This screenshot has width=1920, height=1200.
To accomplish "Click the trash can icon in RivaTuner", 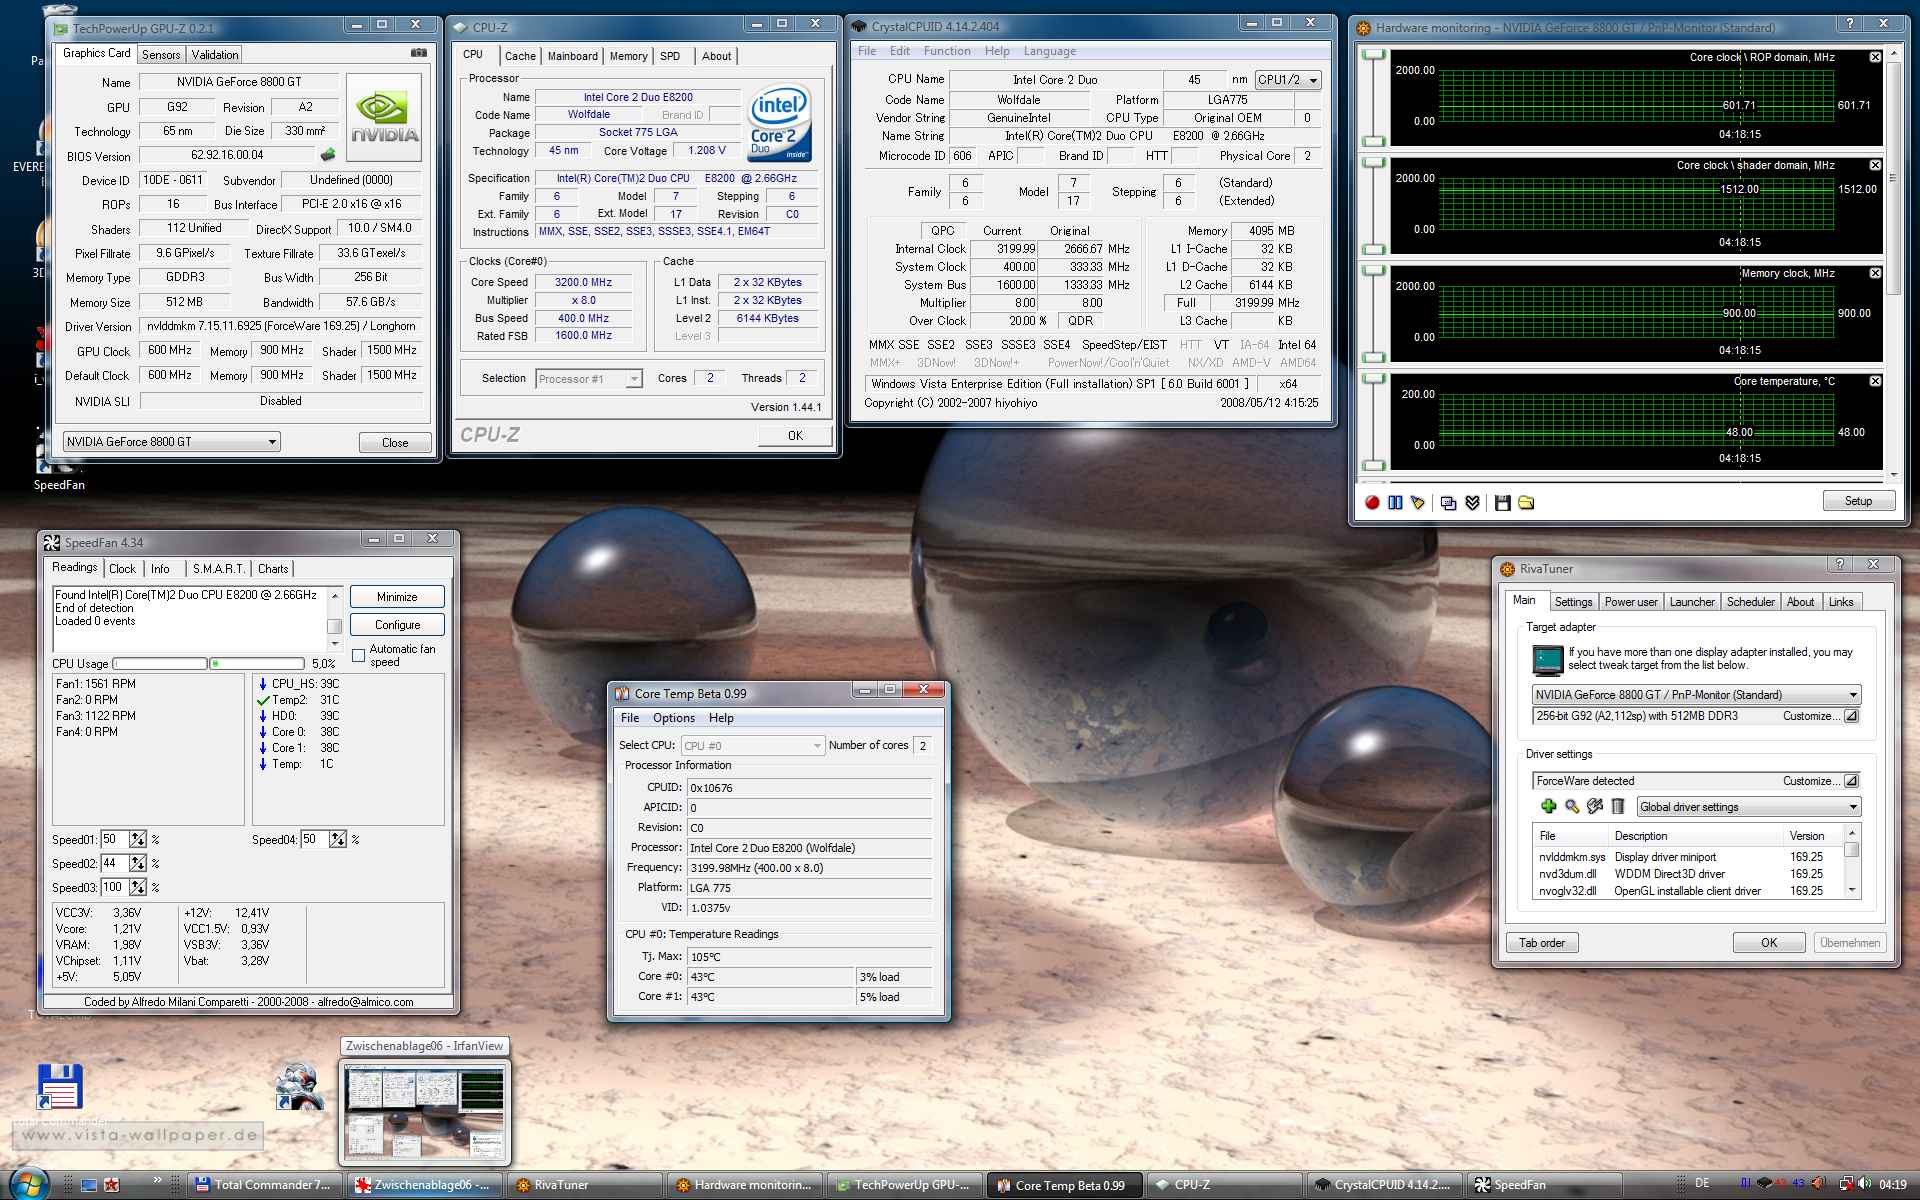I will click(x=1618, y=807).
